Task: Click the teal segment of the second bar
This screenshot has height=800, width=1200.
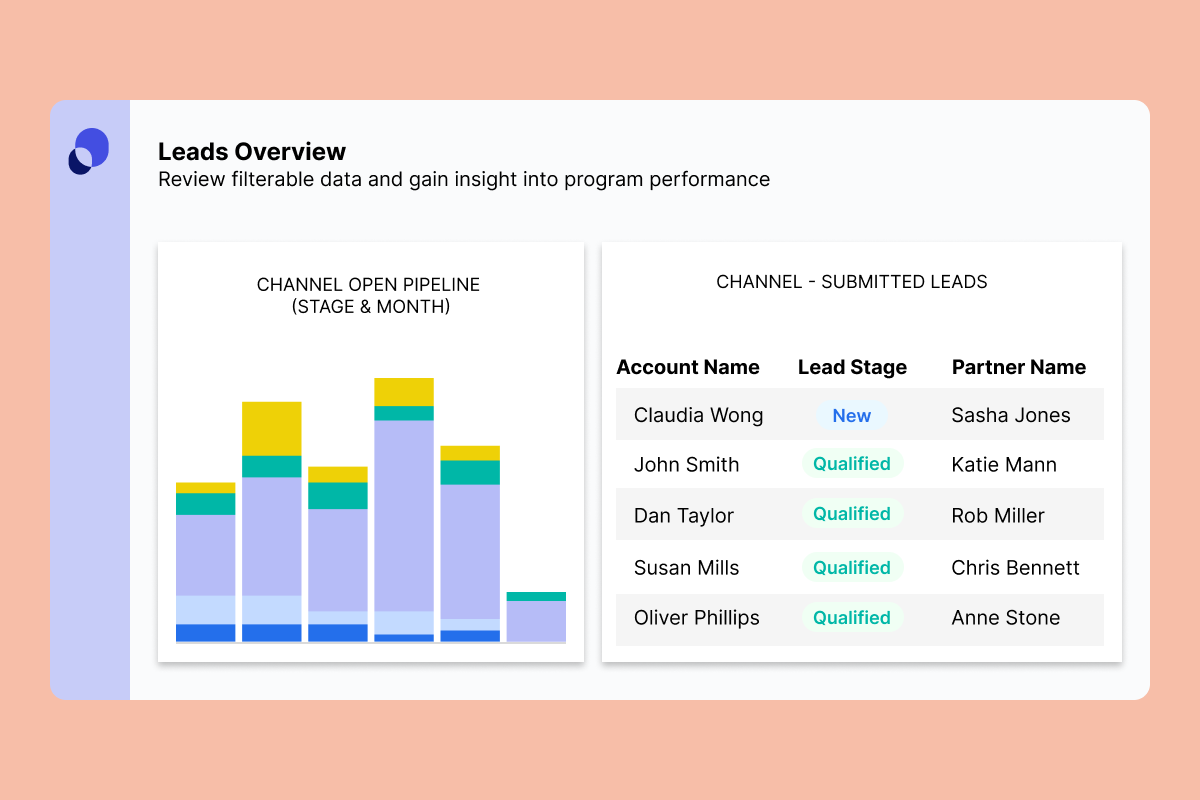Action: 271,465
